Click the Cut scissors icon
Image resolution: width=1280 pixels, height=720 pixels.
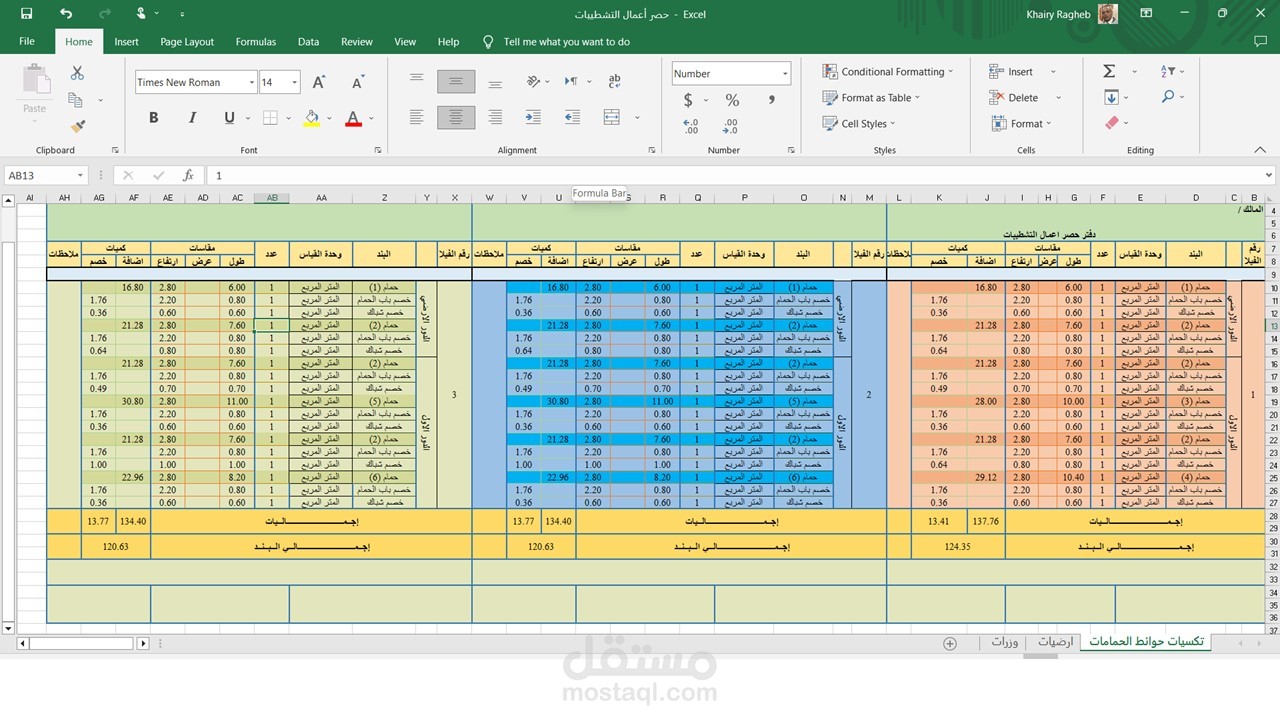coord(77,73)
